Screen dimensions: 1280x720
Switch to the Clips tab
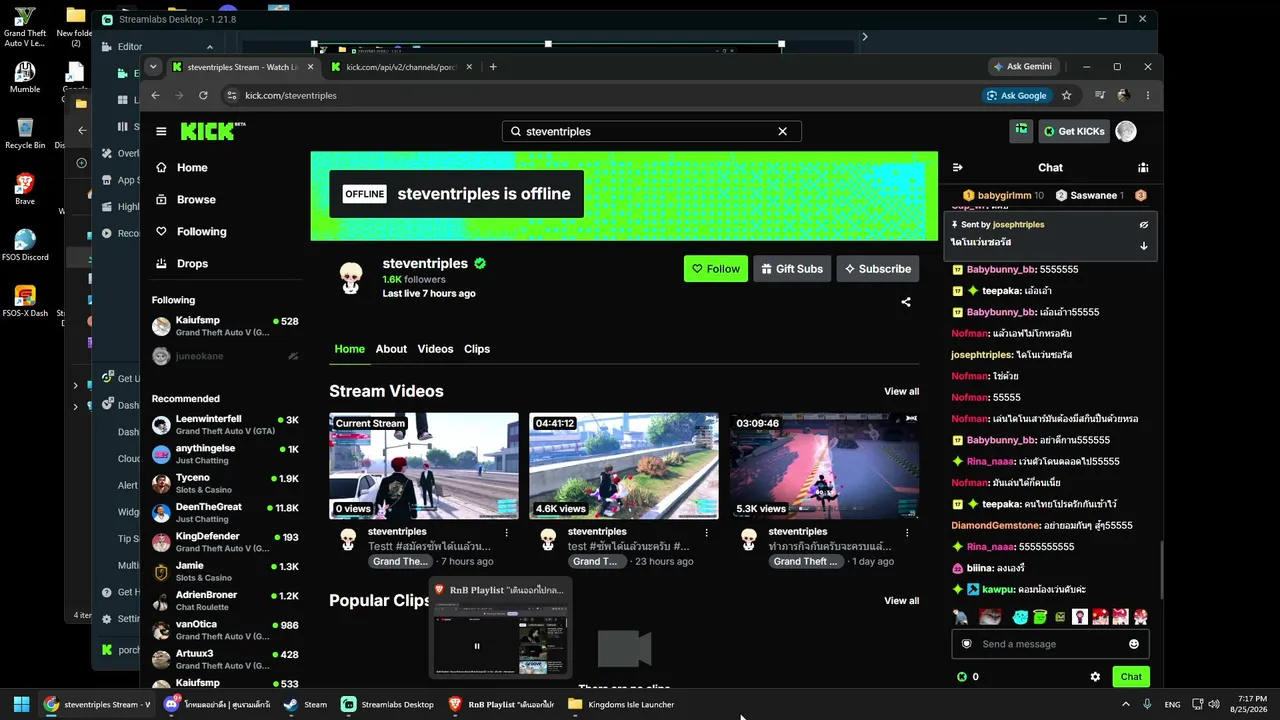click(x=477, y=349)
